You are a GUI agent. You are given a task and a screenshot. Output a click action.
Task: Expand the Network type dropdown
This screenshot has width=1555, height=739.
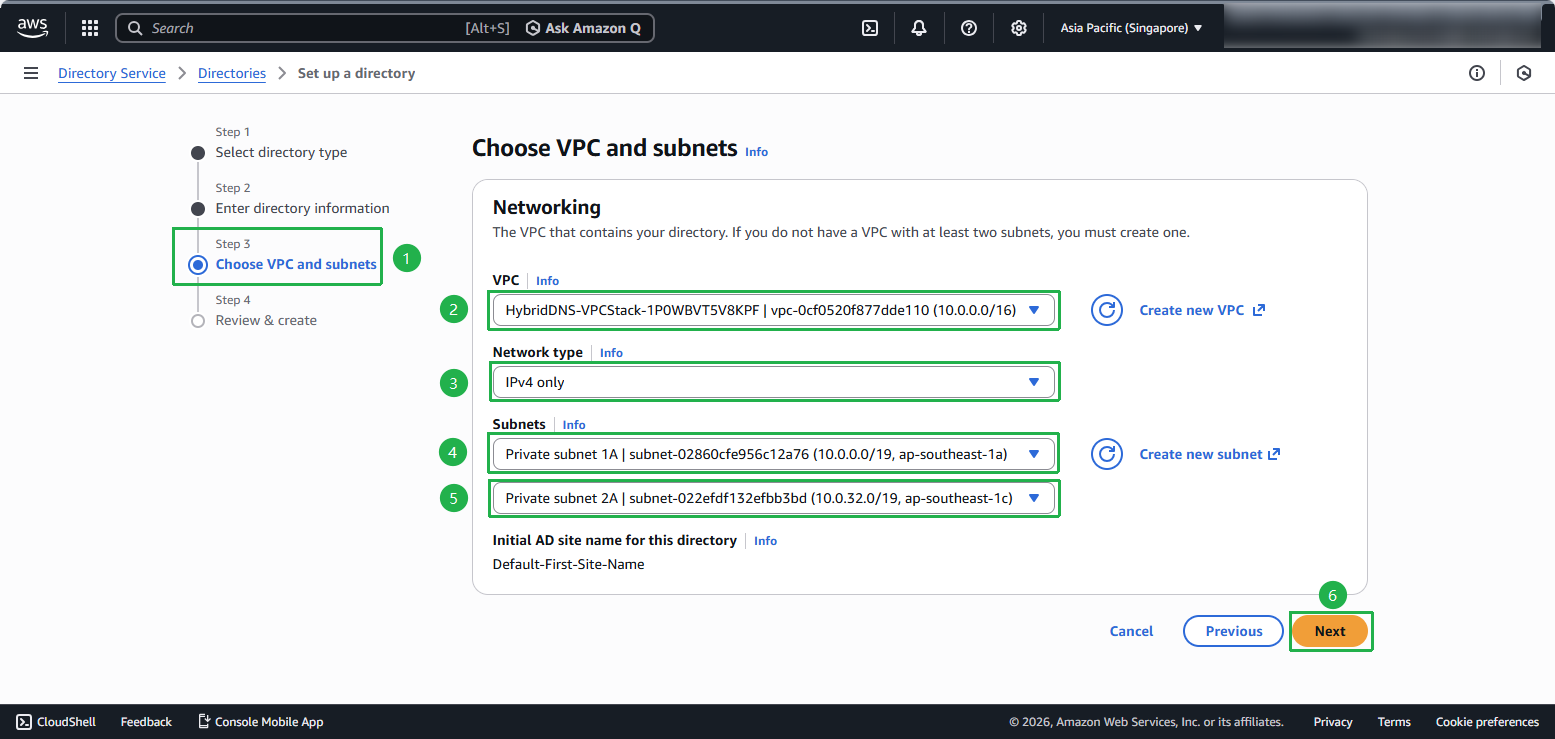point(773,382)
